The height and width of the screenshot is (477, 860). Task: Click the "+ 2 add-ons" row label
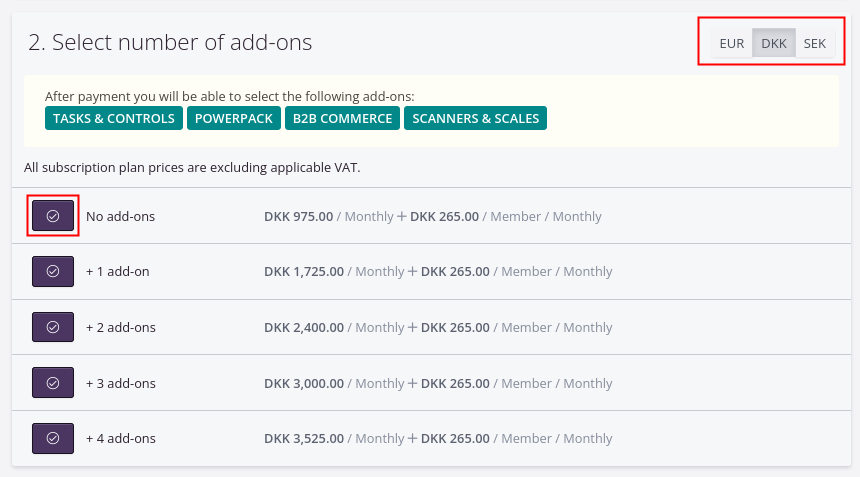121,327
